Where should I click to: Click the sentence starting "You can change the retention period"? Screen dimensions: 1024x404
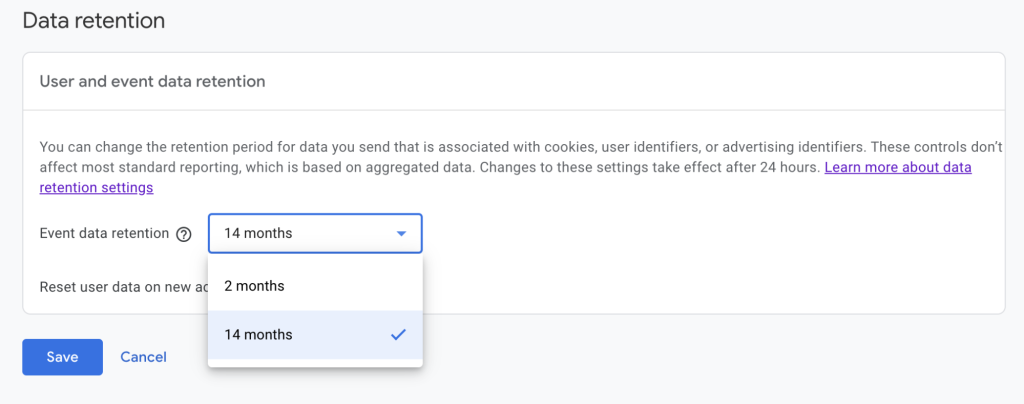pyautogui.click(x=200, y=148)
